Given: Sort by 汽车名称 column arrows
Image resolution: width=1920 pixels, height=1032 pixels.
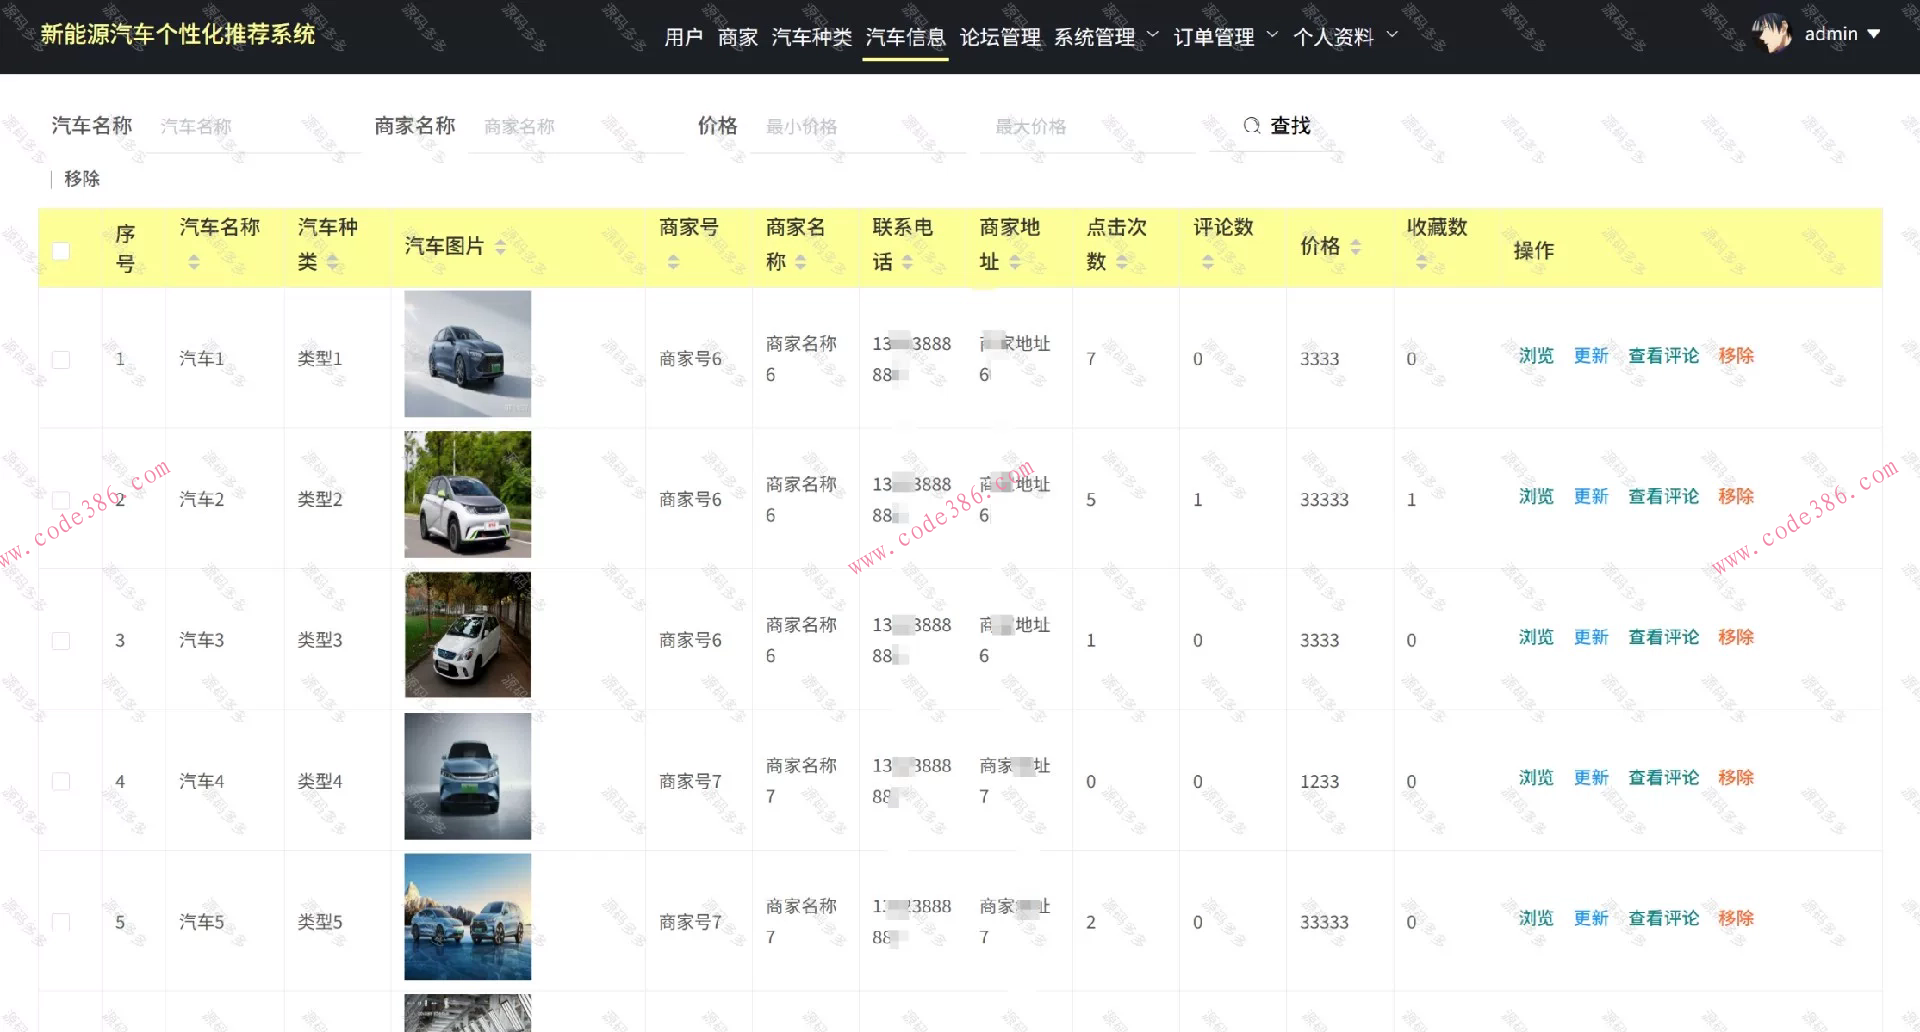Looking at the screenshot, I should pos(193,263).
